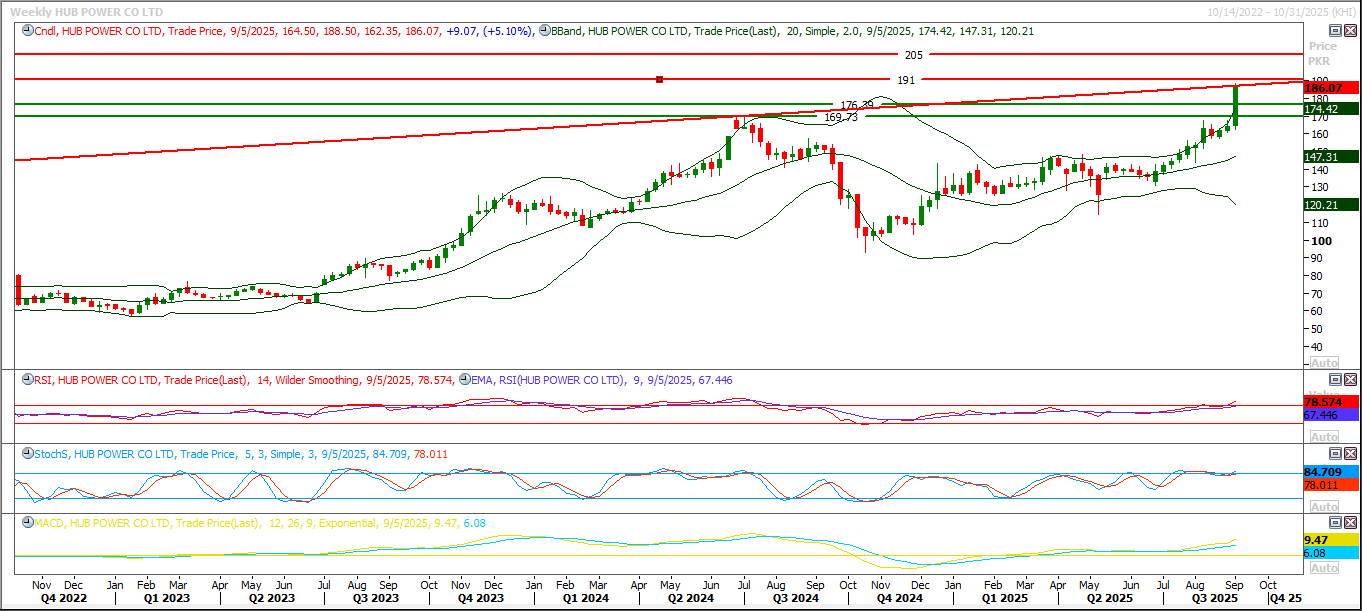Click the clock icon beside the BBand indicator
Viewport: 1362px width, 611px height.
point(545,31)
